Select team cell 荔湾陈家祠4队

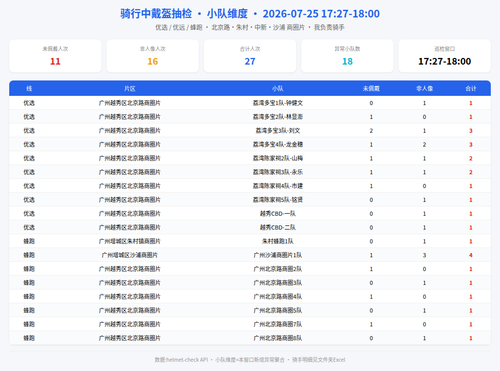[x=278, y=186]
